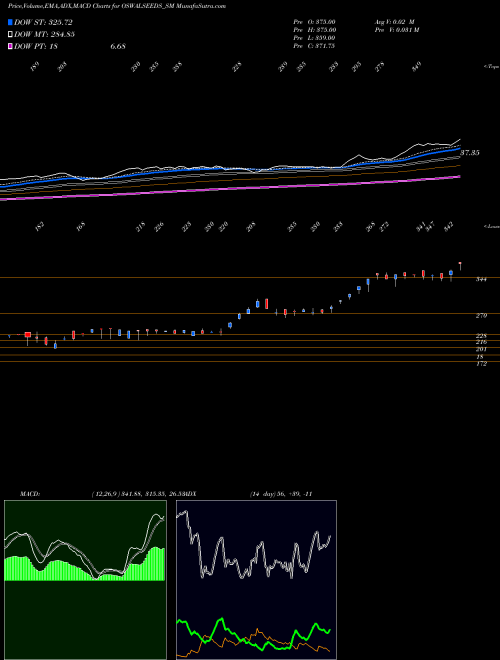Click the <Lows marker label at right edge
The width and height of the screenshot is (500, 660).
491,226
